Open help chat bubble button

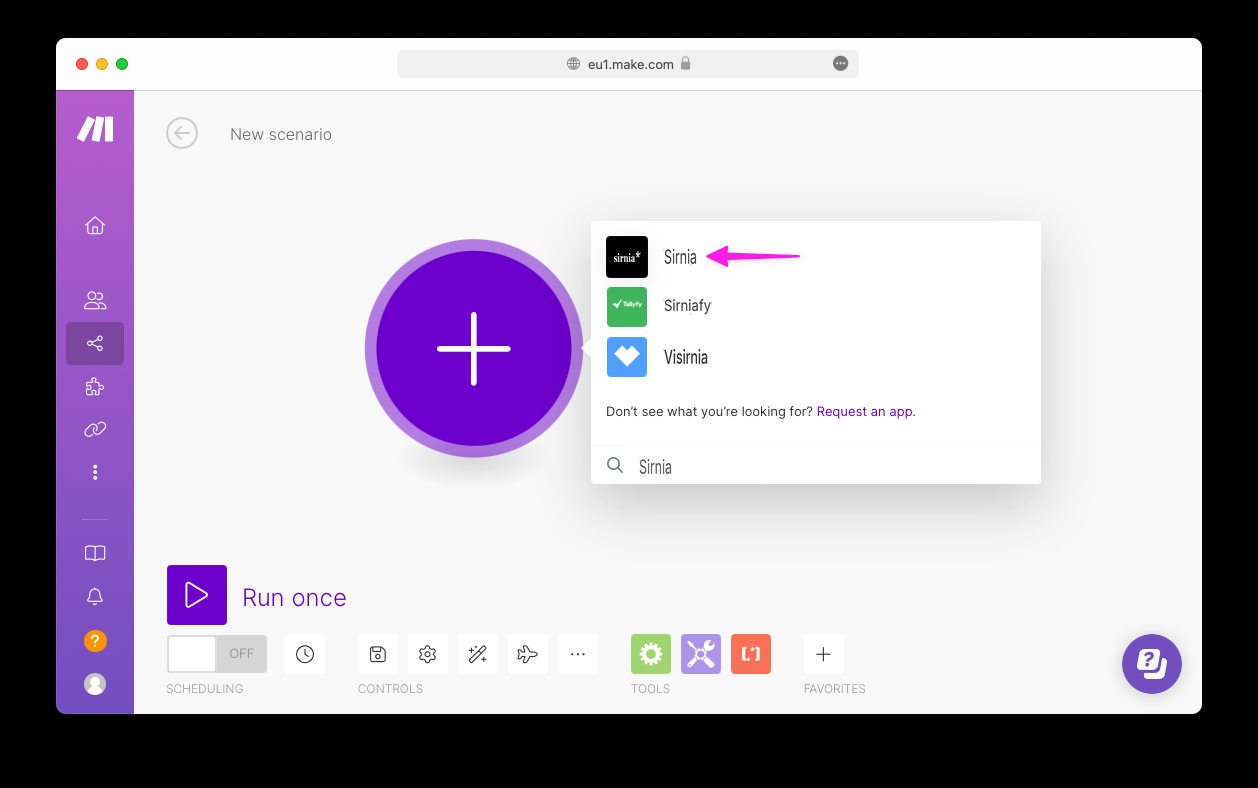tap(1152, 664)
